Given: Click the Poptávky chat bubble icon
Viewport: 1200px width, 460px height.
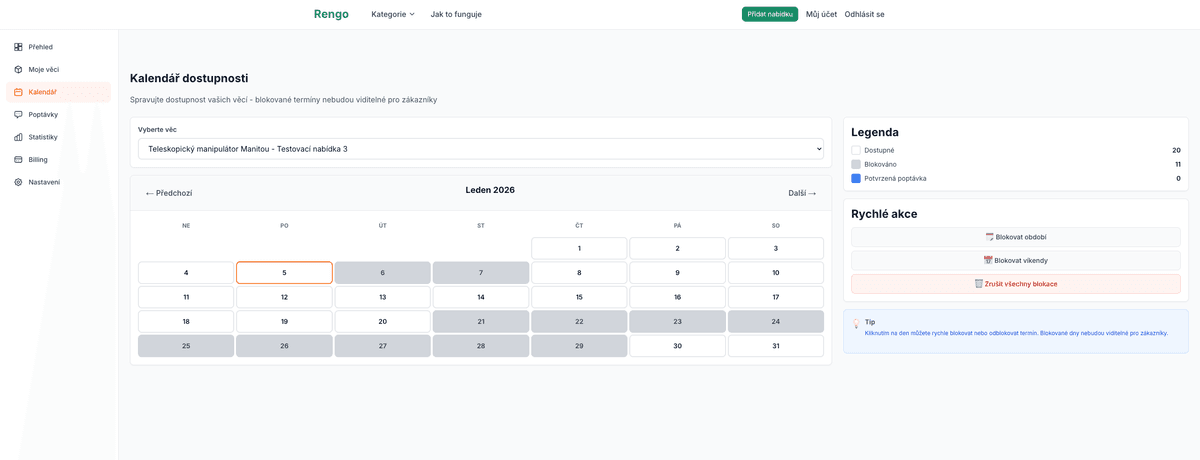Looking at the screenshot, I should [18, 114].
